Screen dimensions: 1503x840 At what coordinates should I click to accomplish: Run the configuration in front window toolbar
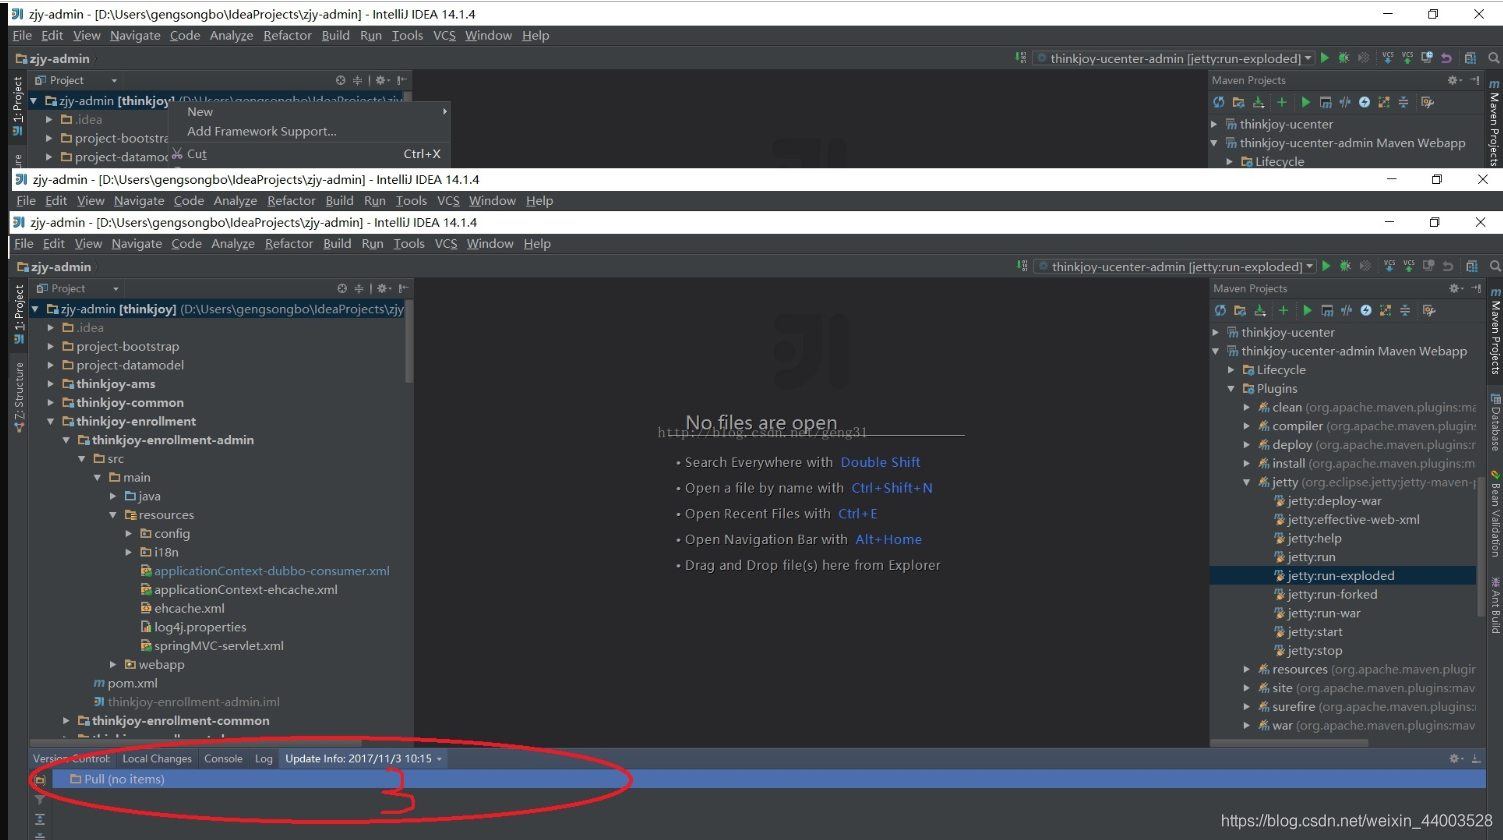point(1326,266)
